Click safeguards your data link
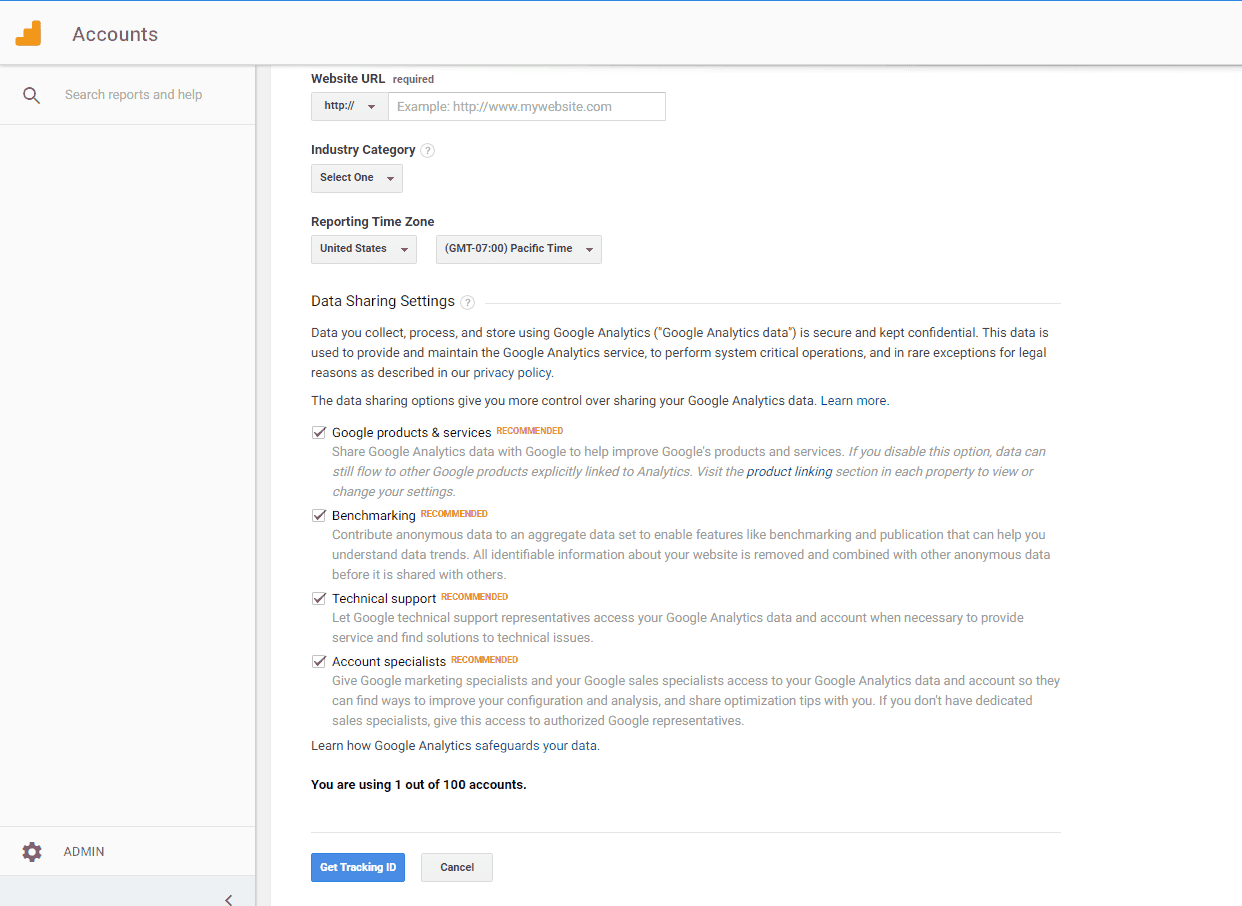 [x=535, y=746]
